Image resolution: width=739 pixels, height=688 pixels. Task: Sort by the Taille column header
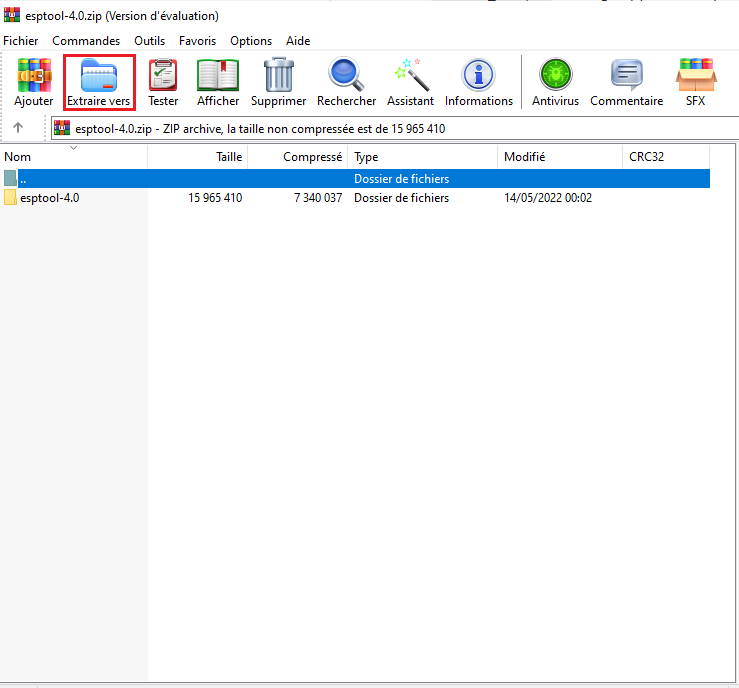197,157
